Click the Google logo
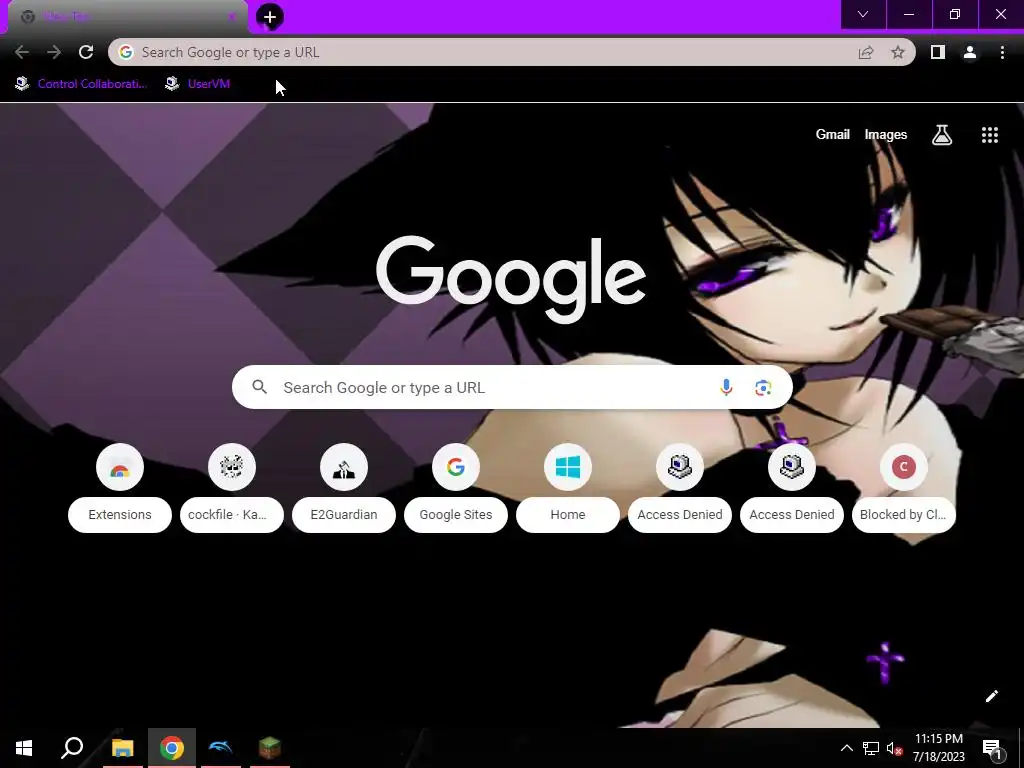The image size is (1024, 768). (511, 280)
